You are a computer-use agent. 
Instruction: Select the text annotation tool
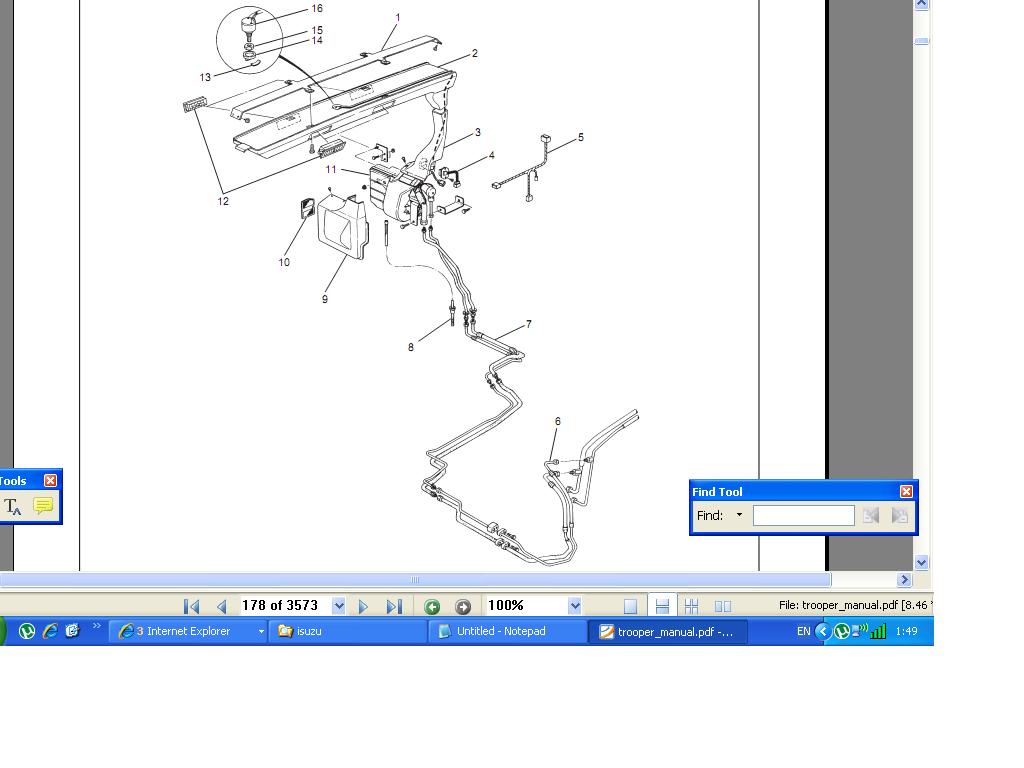(13, 506)
